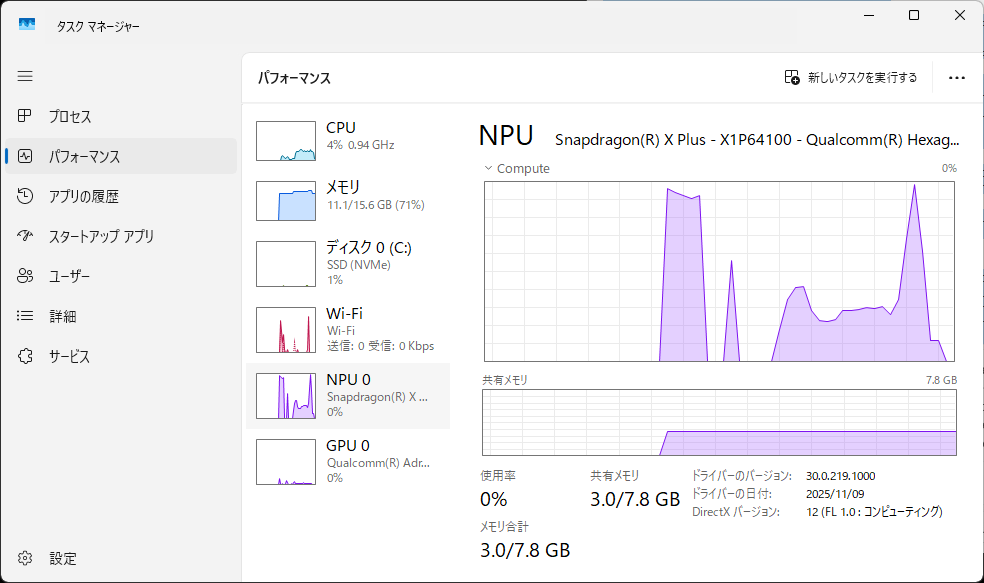
Task: Click the NPU Compute usage graph
Action: point(720,271)
